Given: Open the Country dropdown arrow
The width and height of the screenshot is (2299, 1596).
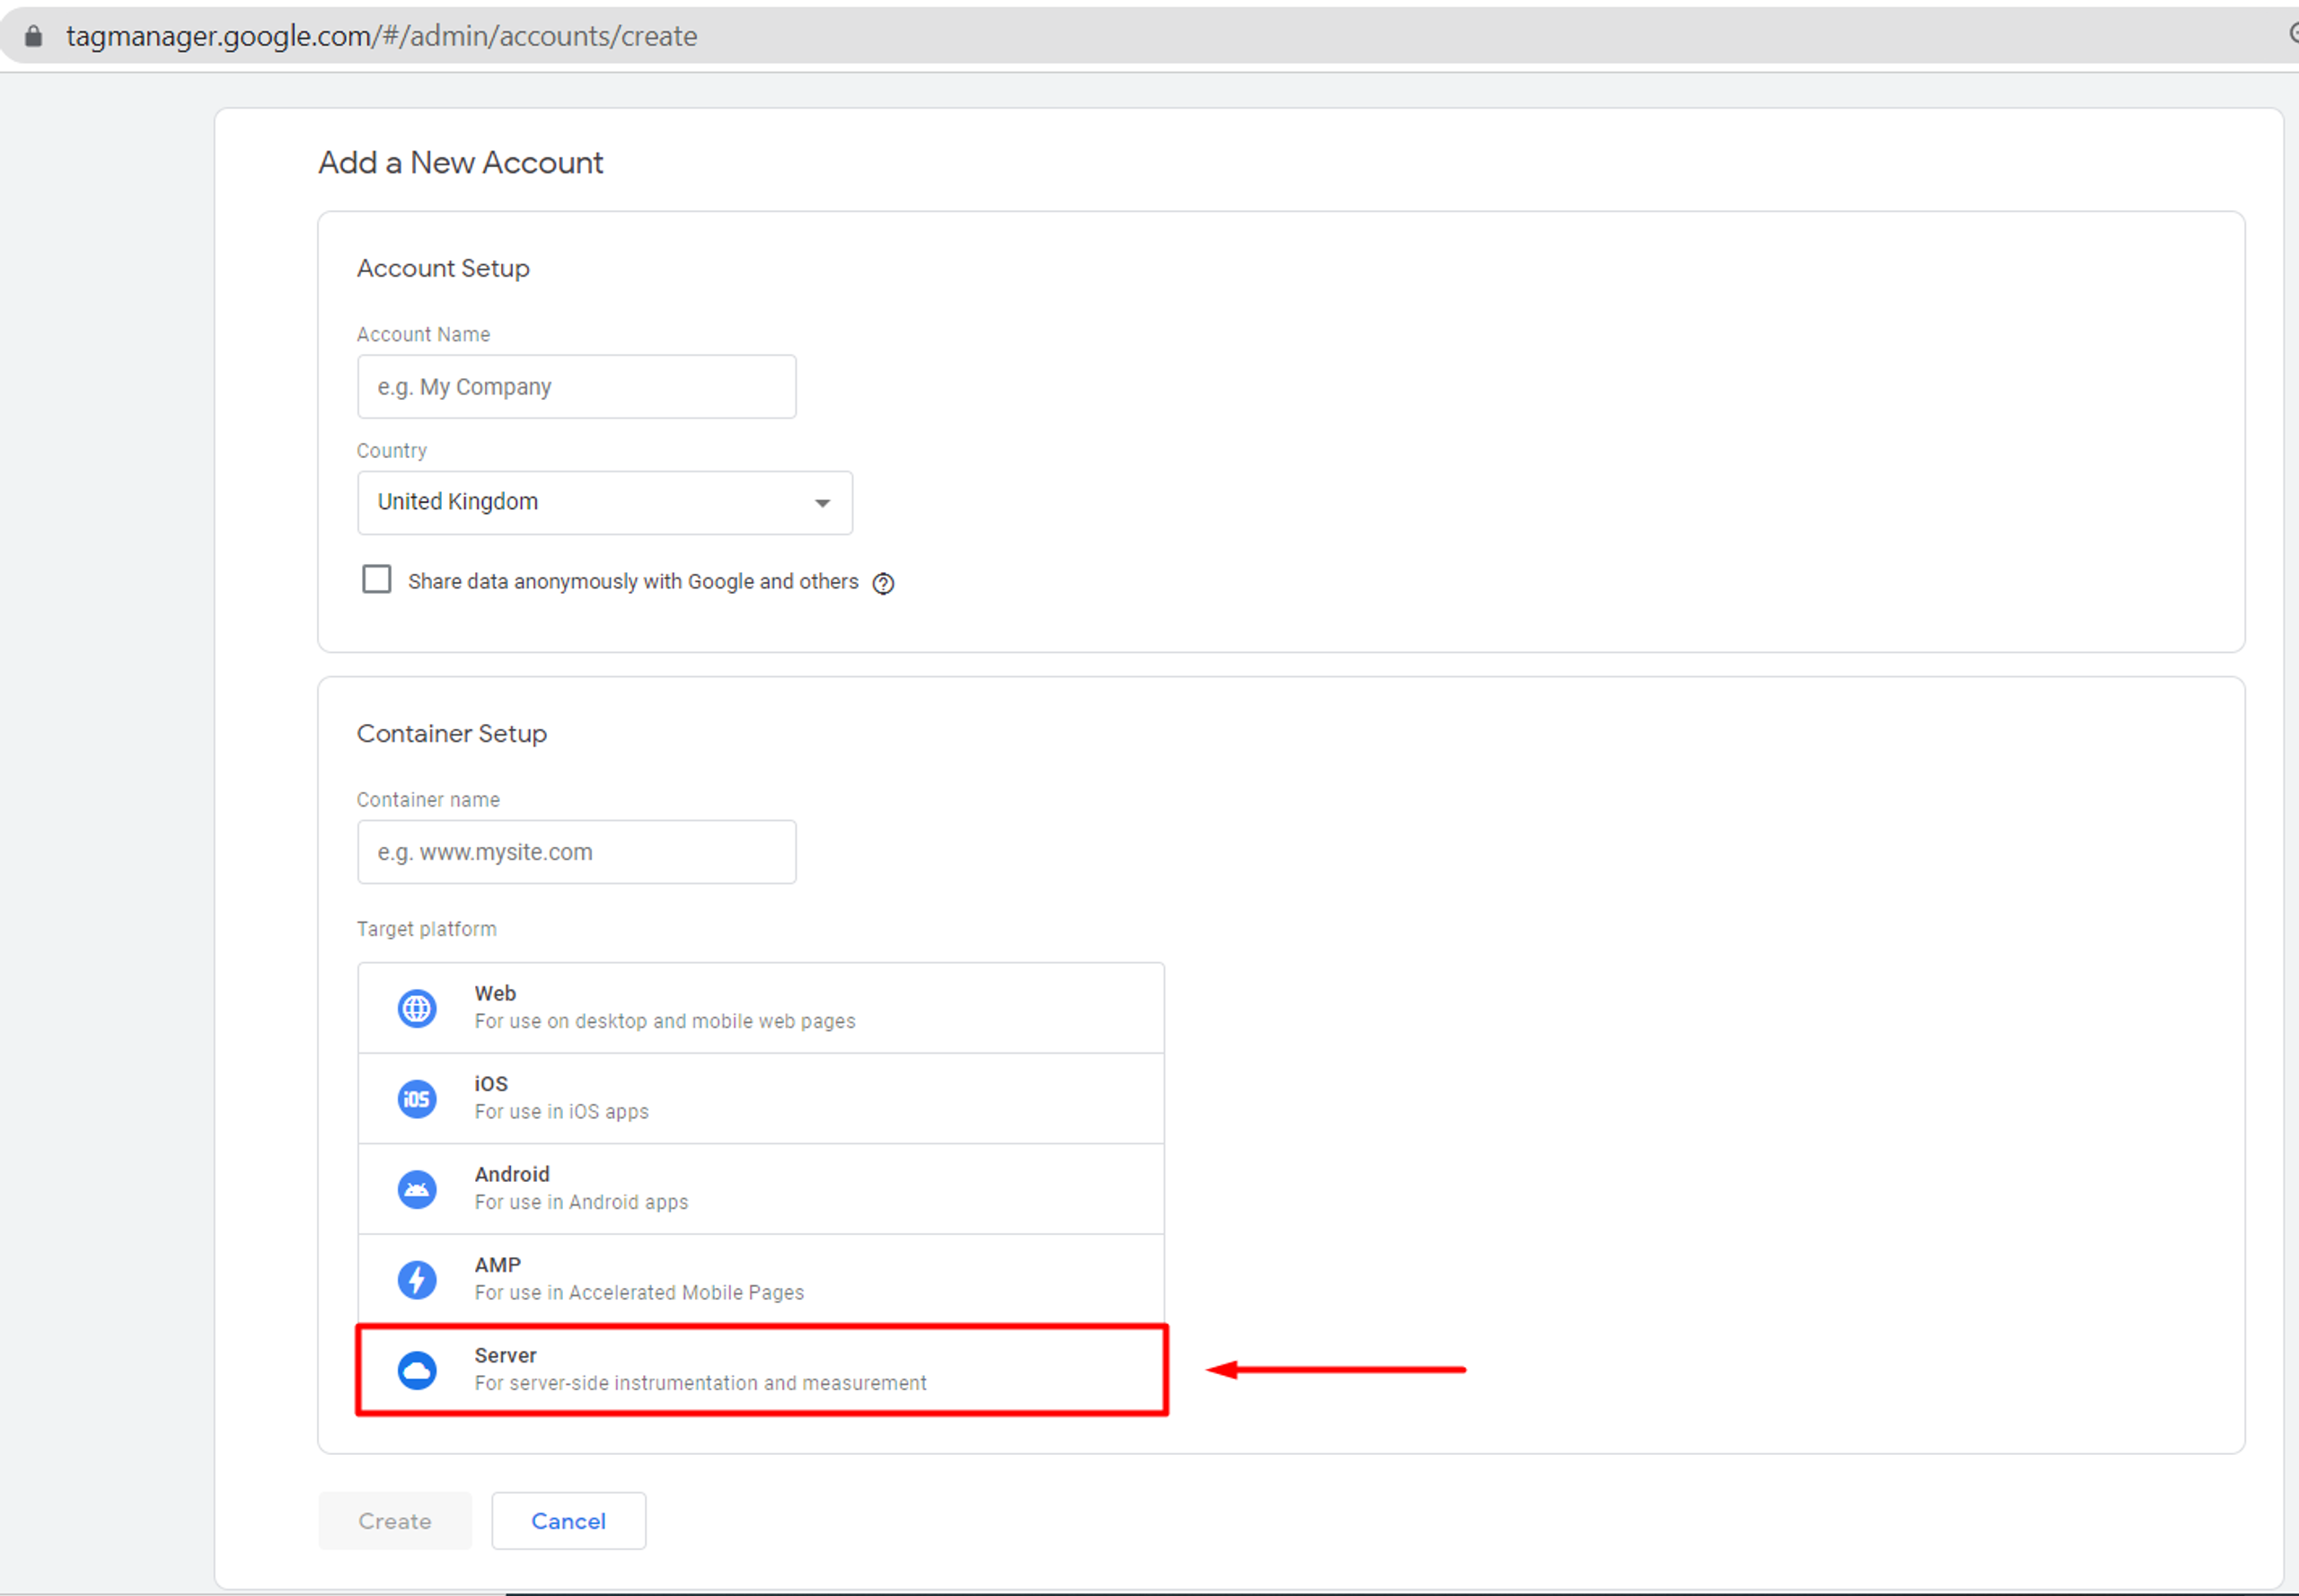Looking at the screenshot, I should 822,503.
